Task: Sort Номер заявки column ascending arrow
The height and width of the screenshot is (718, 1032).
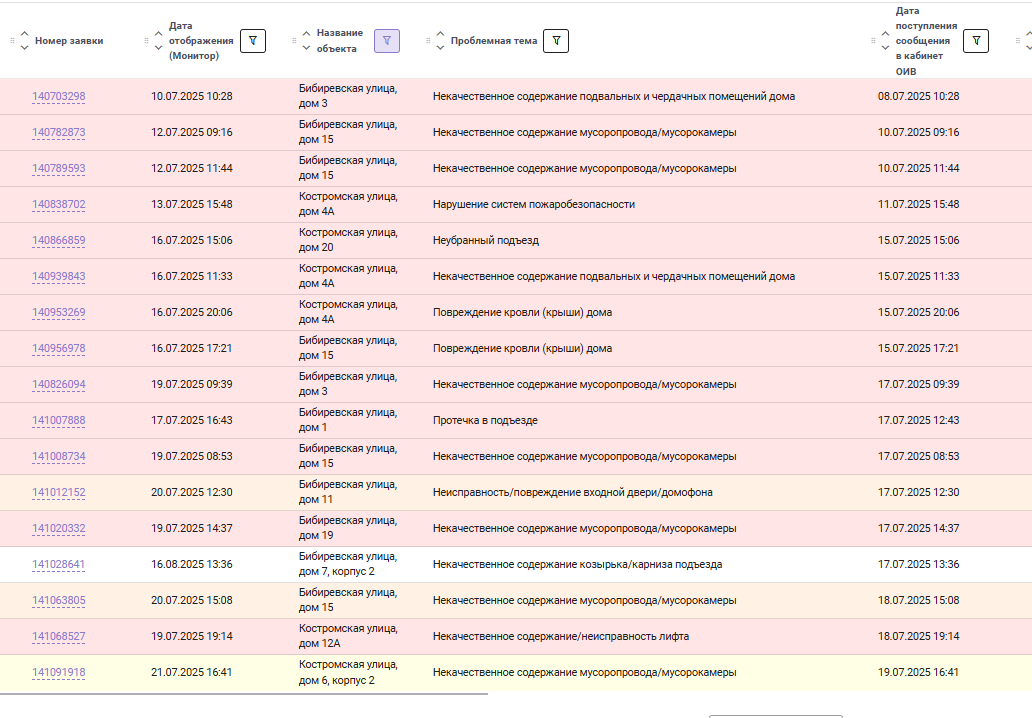Action: point(24,34)
